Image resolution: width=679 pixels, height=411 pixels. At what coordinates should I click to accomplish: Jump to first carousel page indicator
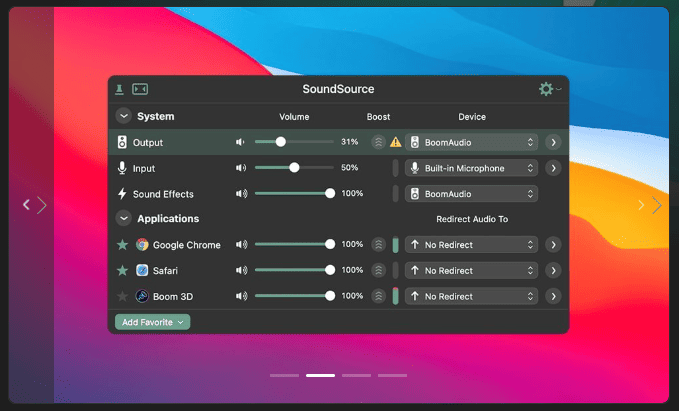[x=284, y=375]
